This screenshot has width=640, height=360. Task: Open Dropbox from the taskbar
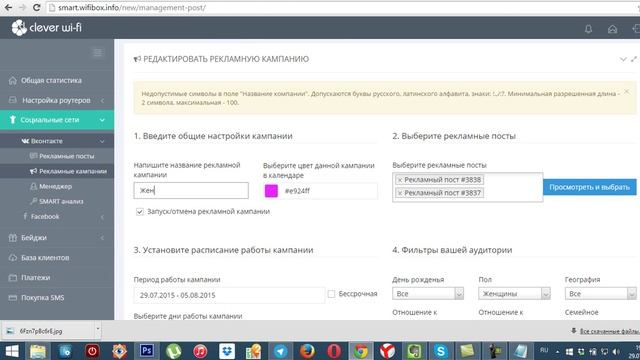click(227, 351)
